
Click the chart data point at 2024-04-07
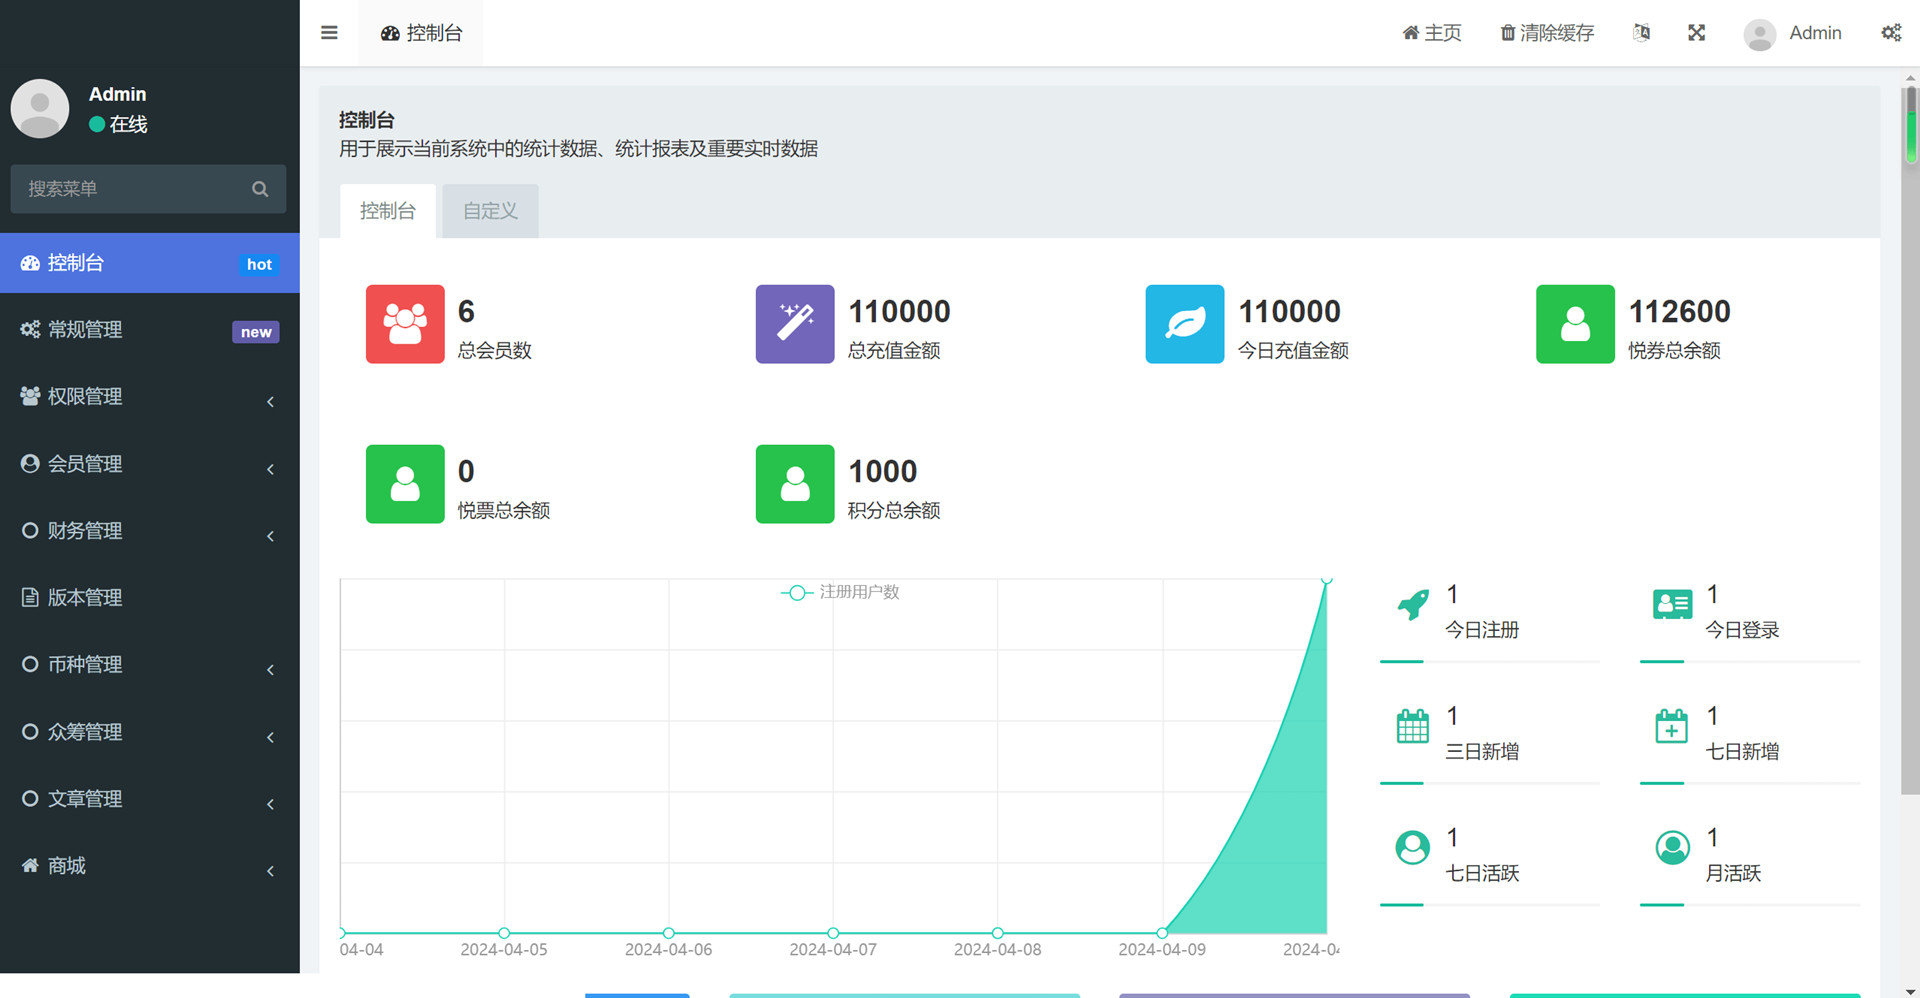pos(833,933)
